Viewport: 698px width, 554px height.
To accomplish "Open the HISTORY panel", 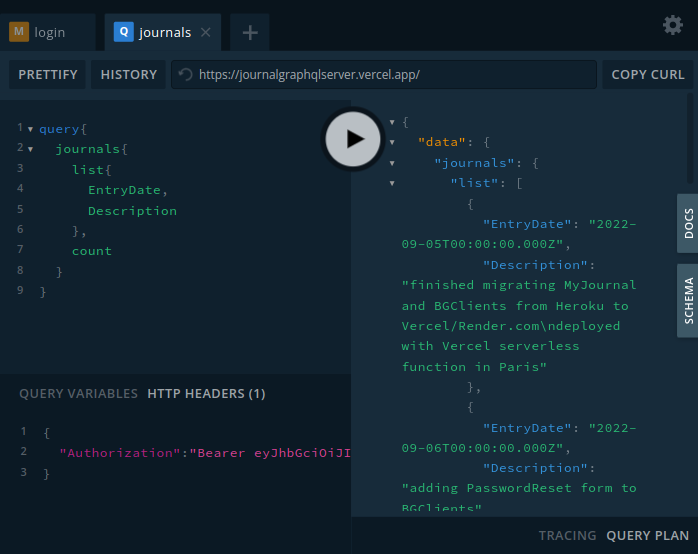I will (x=129, y=74).
